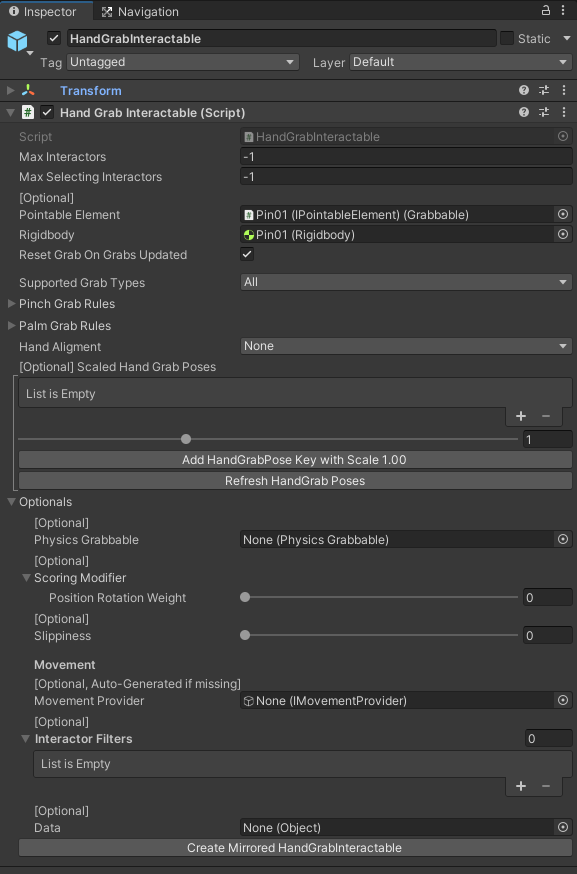Collapse the Optionals section

point(11,502)
